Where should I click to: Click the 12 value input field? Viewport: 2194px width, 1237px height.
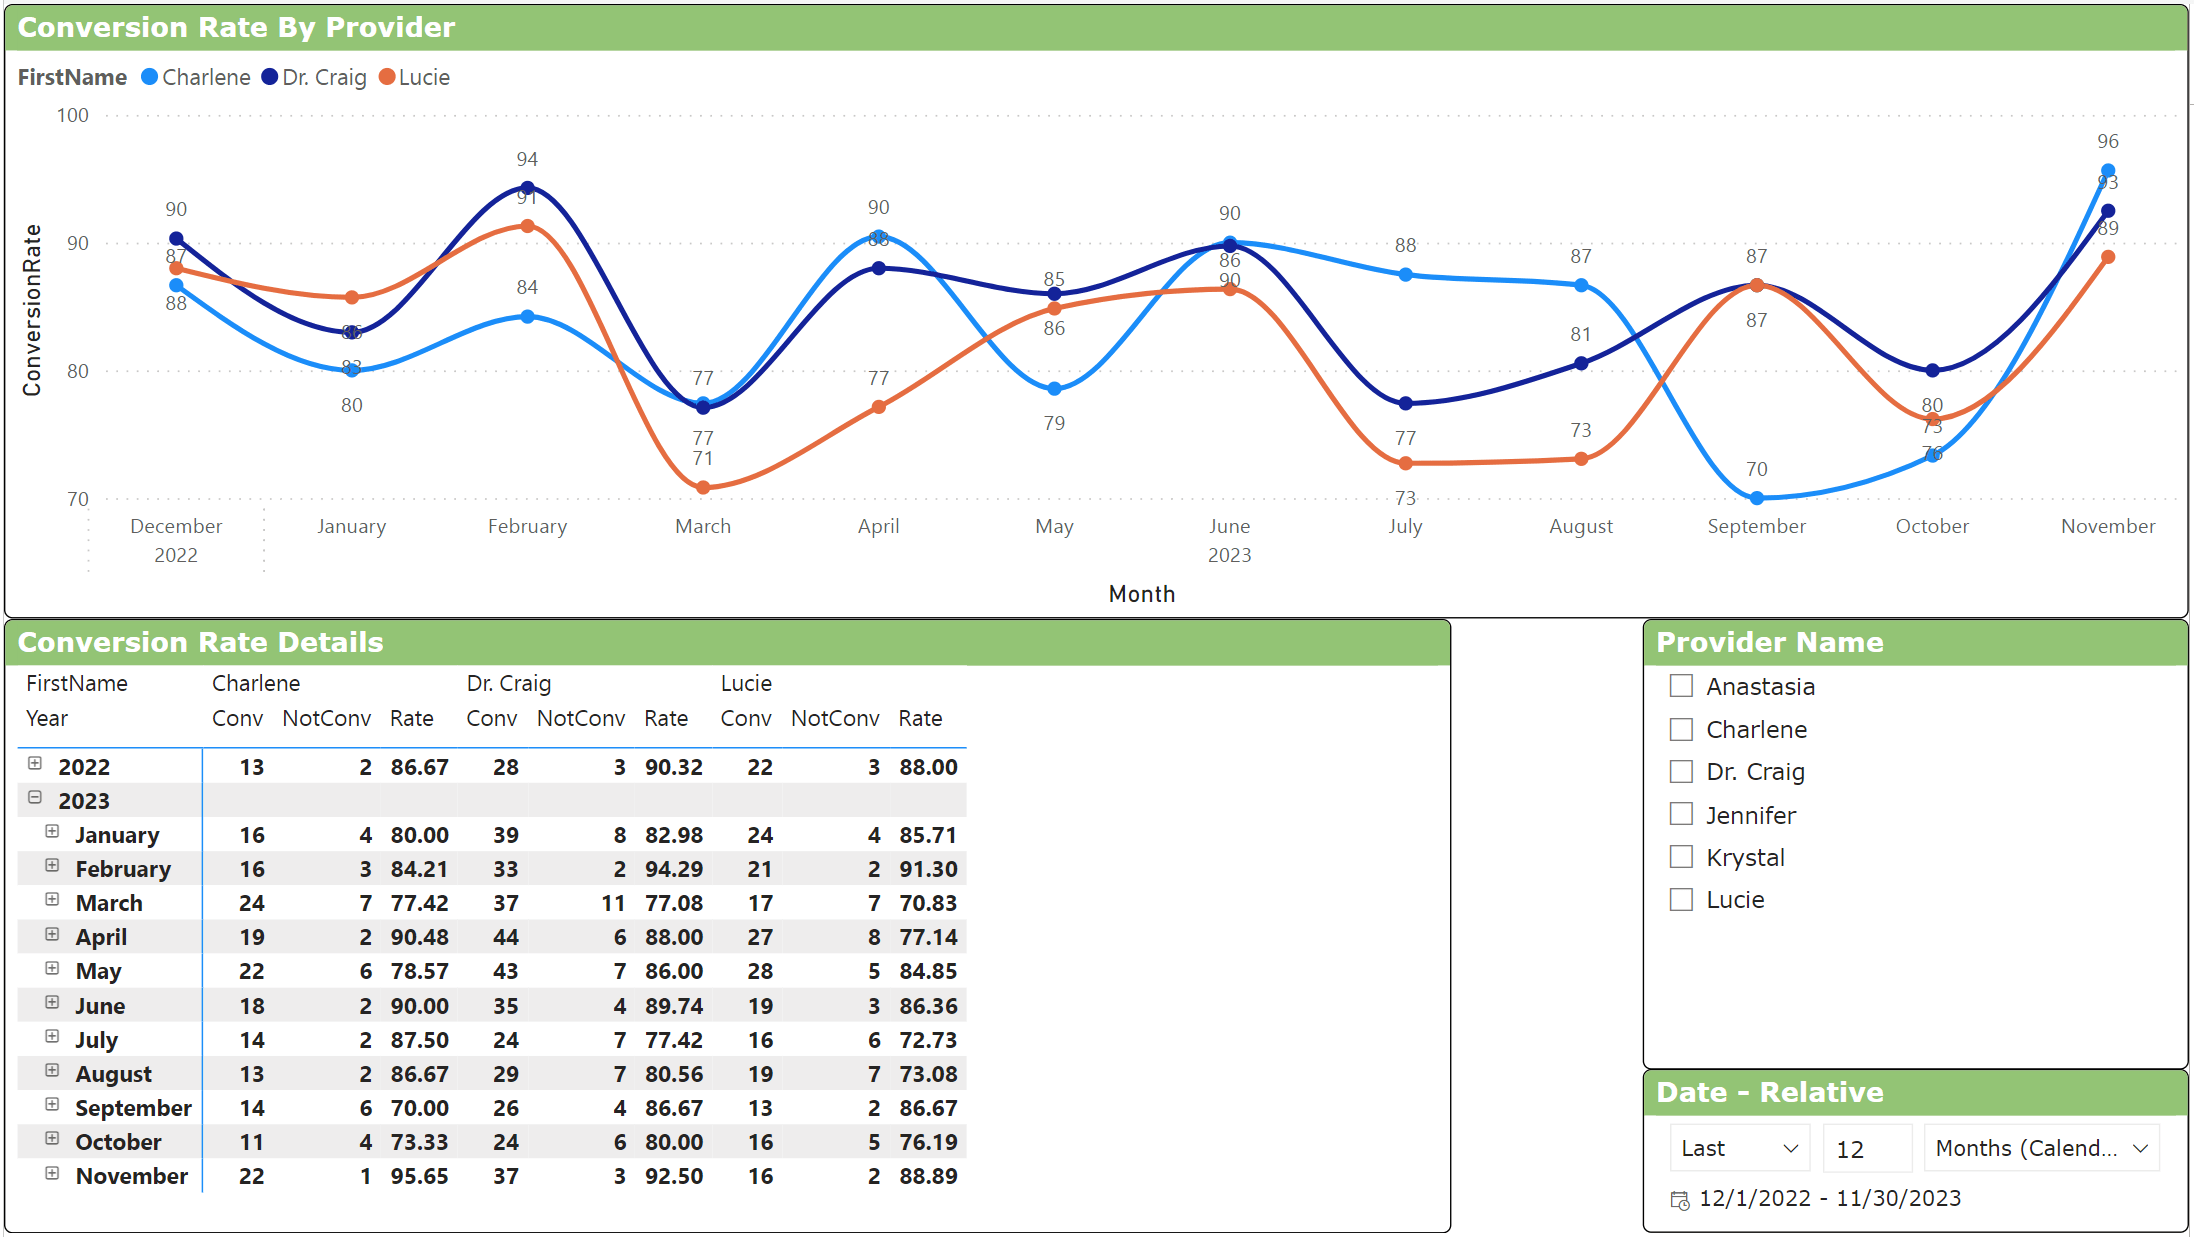(1866, 1147)
